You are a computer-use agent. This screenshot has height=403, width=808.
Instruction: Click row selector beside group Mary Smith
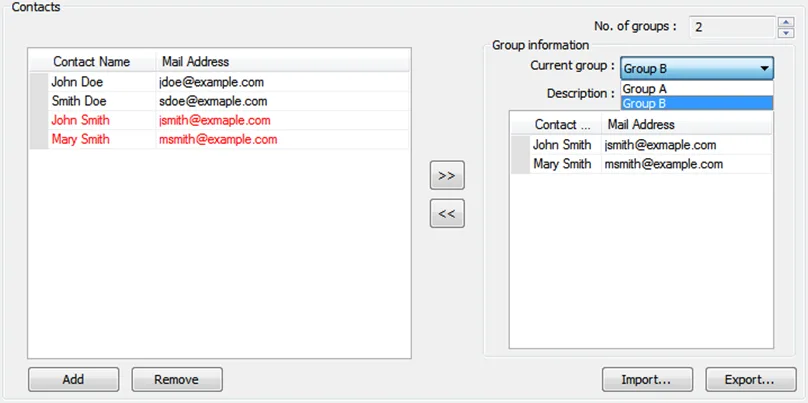tap(520, 164)
